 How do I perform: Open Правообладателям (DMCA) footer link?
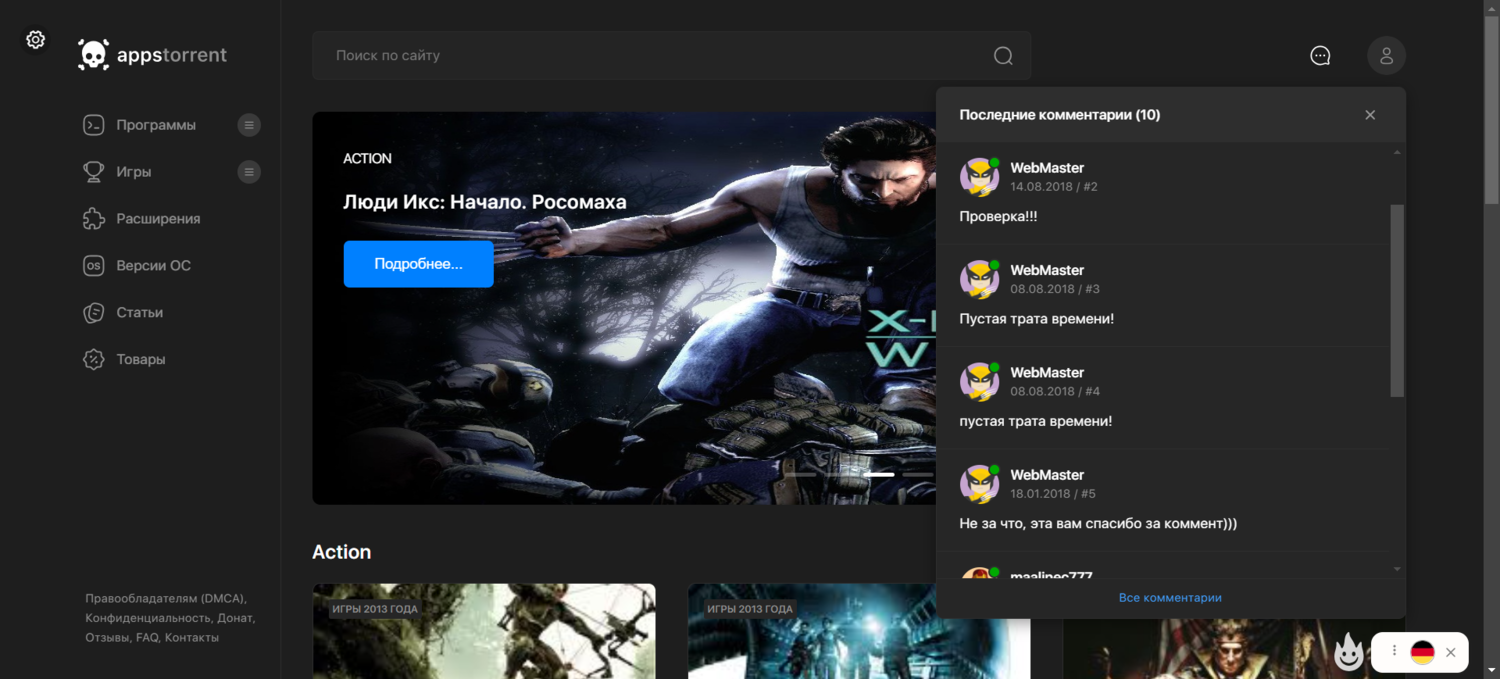(x=164, y=599)
